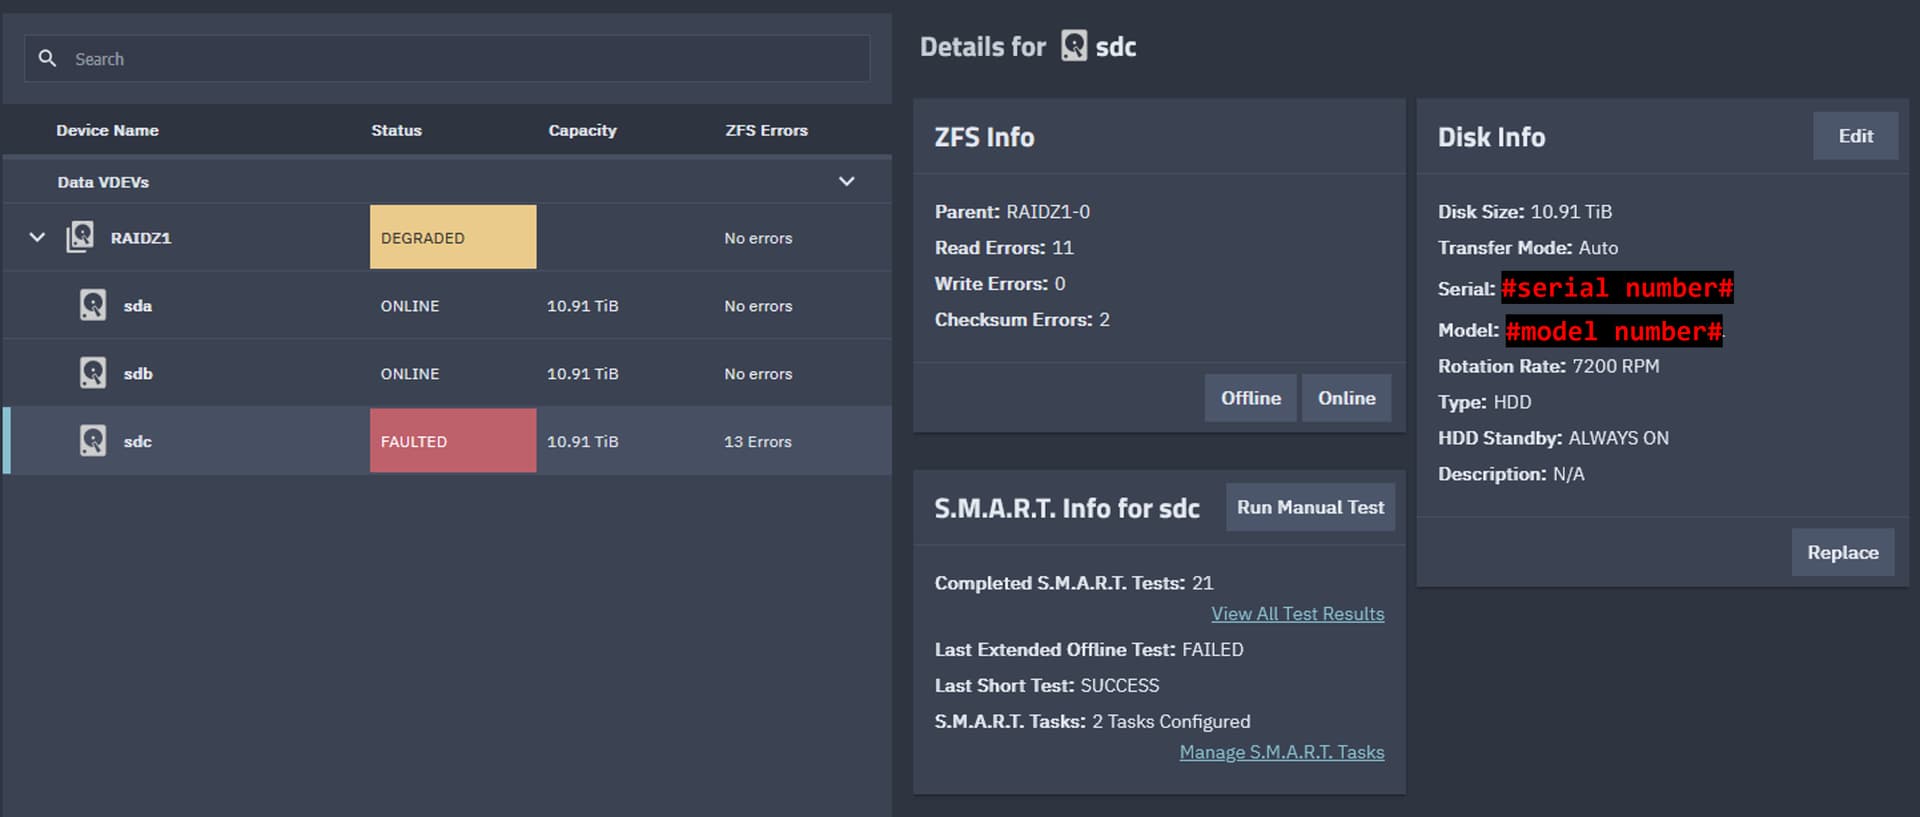Open Manage S.M.A.R.T. Tasks link
The image size is (1920, 817).
click(x=1281, y=752)
